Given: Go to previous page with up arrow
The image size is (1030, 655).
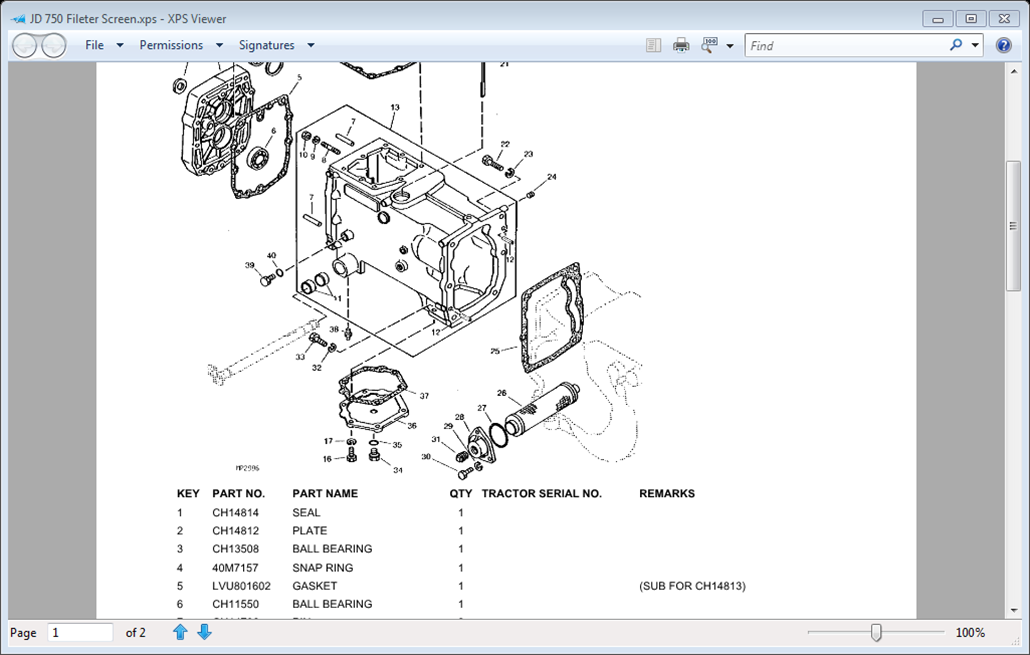Looking at the screenshot, I should (x=180, y=632).
